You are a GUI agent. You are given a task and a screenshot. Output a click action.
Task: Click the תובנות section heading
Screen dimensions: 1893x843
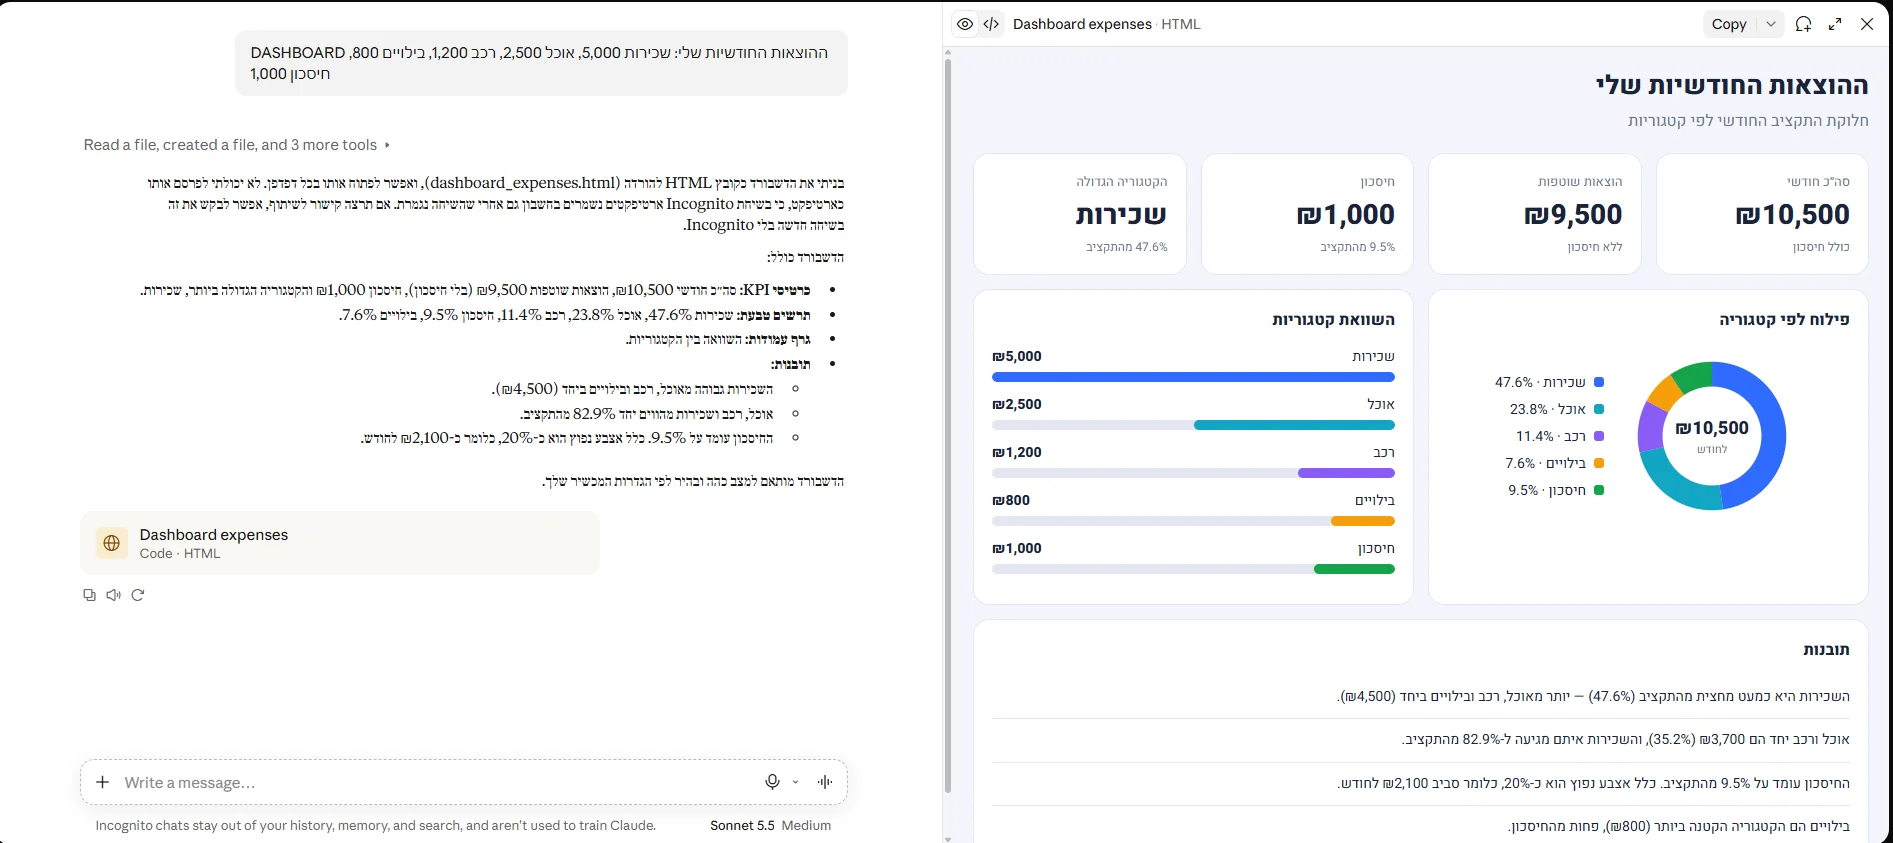pyautogui.click(x=1826, y=650)
